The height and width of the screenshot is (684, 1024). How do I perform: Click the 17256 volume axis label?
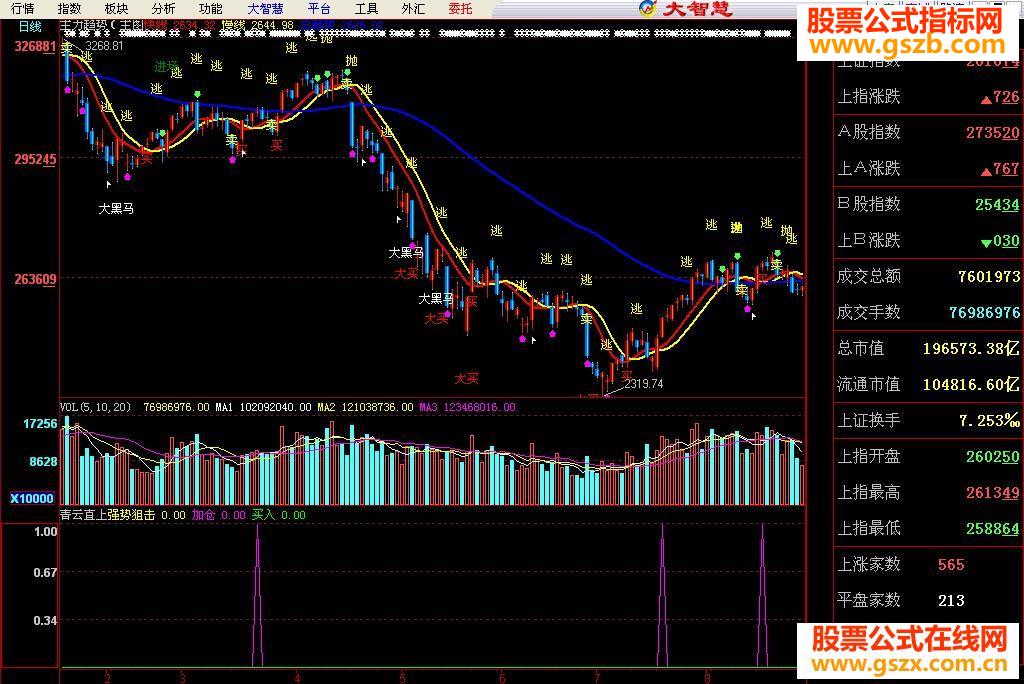tap(40, 424)
